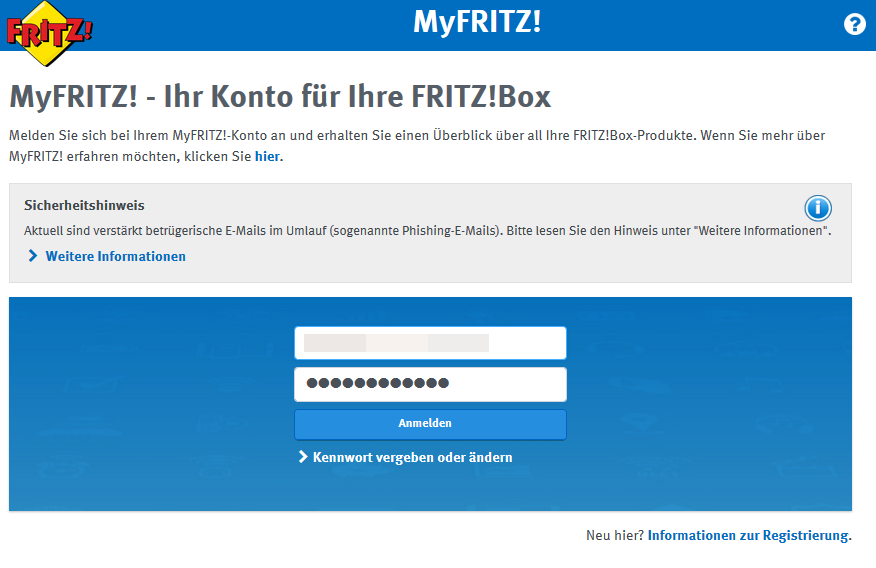Image resolution: width=876 pixels, height=568 pixels.
Task: Click the Sicherheitshinweis heading
Action: pyautogui.click(x=84, y=206)
